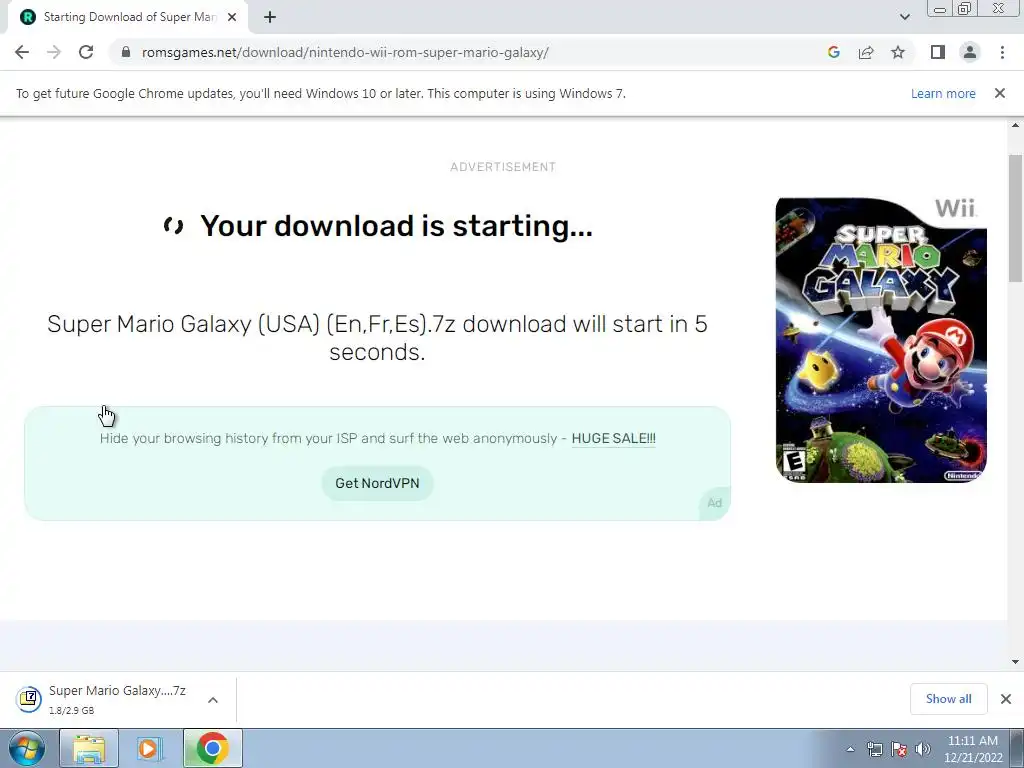
Task: Close the Starting Download of Super Mario tab
Action: (232, 18)
